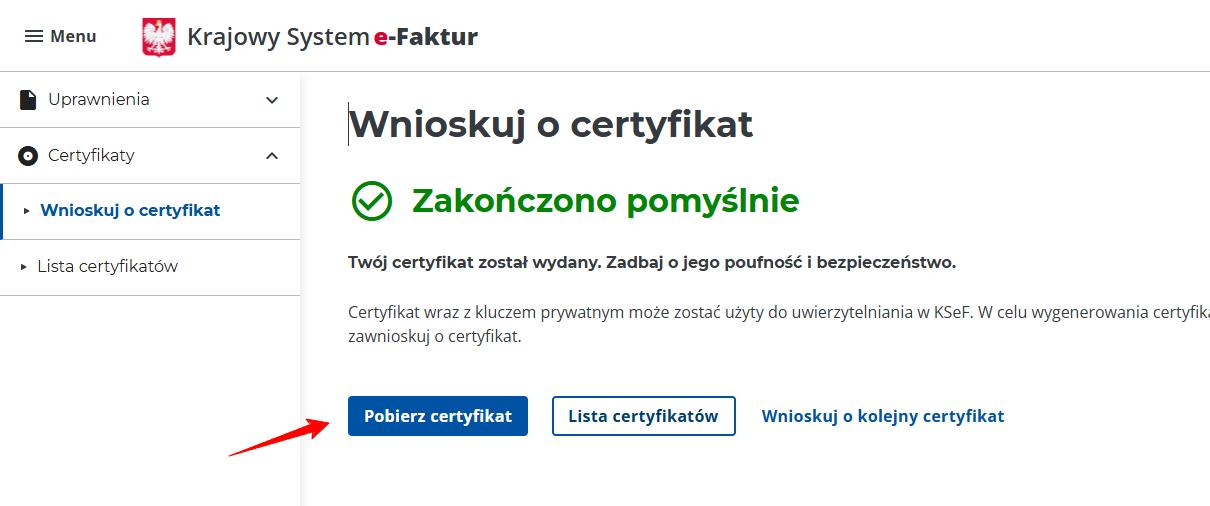Follow the Wnioskuj o kolejny certyfikat link

[883, 416]
